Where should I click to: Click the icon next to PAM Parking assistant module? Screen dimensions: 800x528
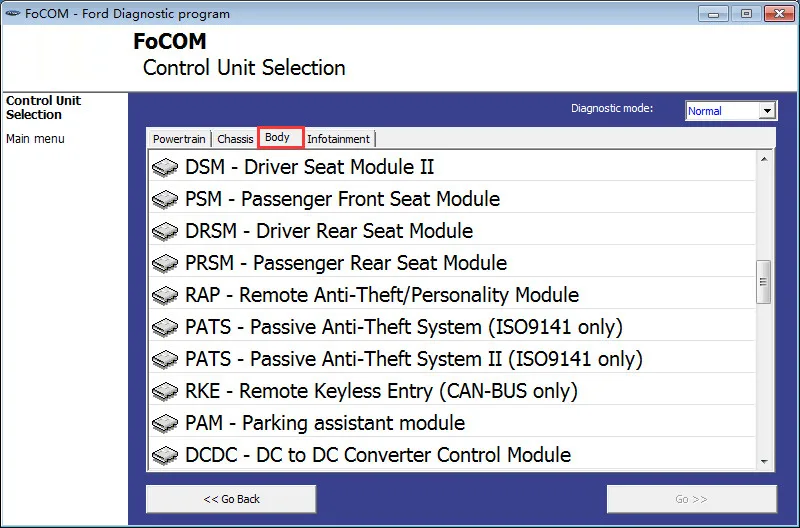pyautogui.click(x=165, y=423)
